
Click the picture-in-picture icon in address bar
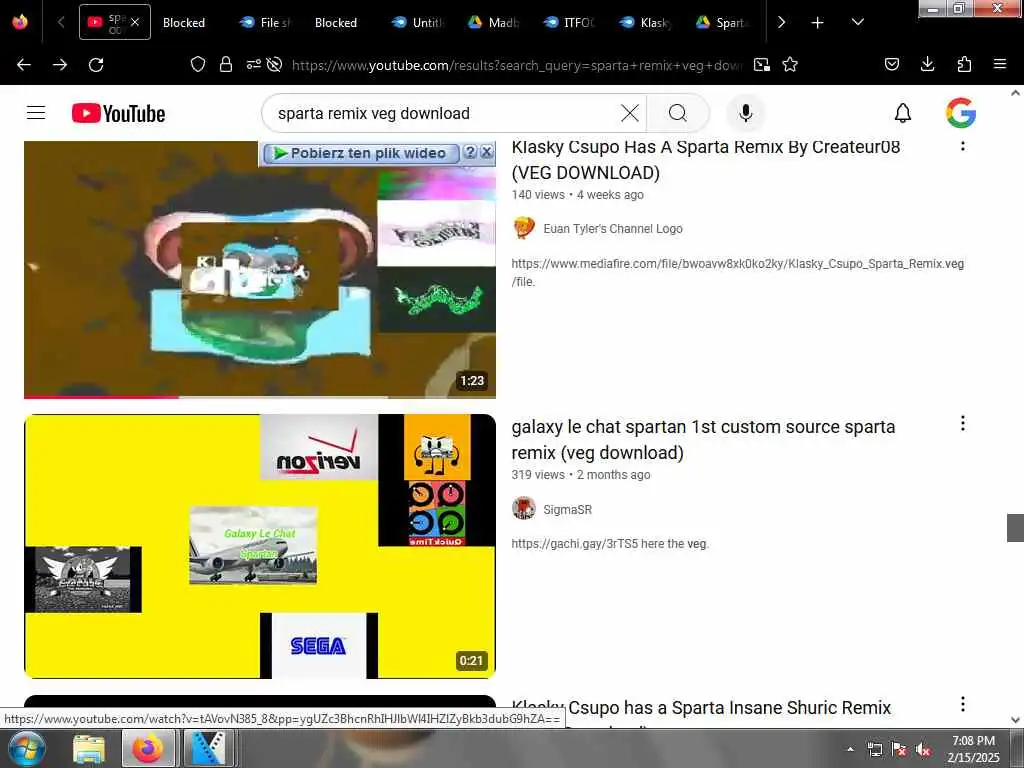761,65
